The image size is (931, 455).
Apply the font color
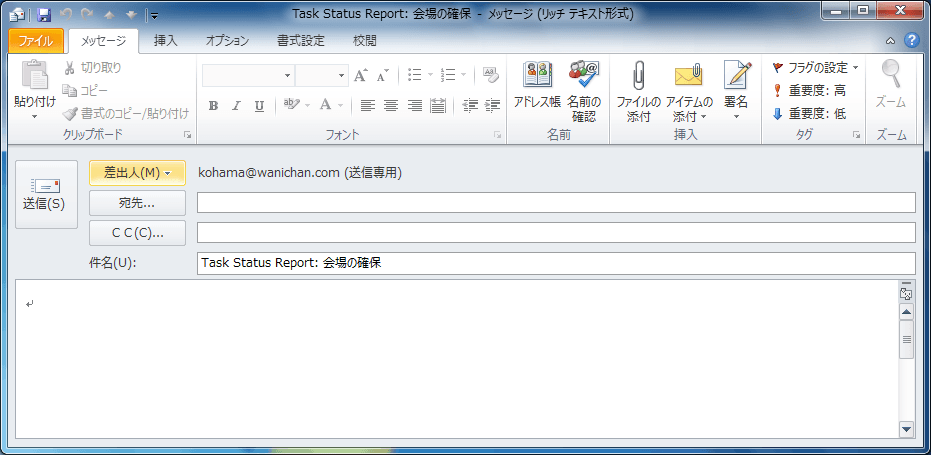click(x=325, y=105)
